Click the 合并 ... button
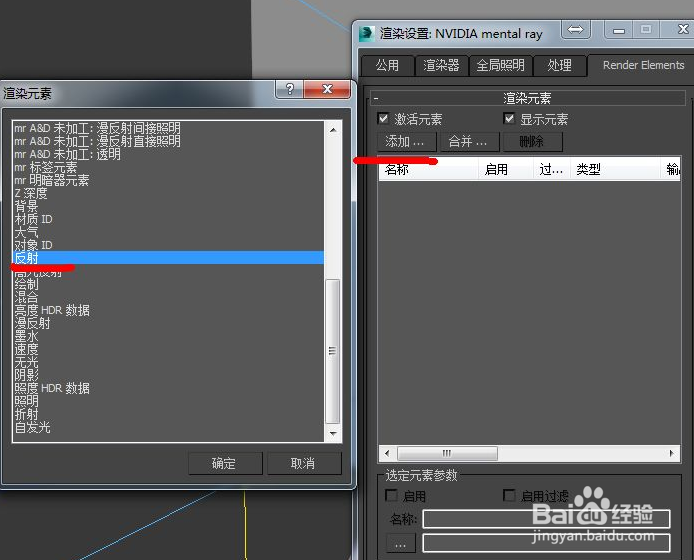Viewport: 694px width, 560px height. tap(470, 142)
